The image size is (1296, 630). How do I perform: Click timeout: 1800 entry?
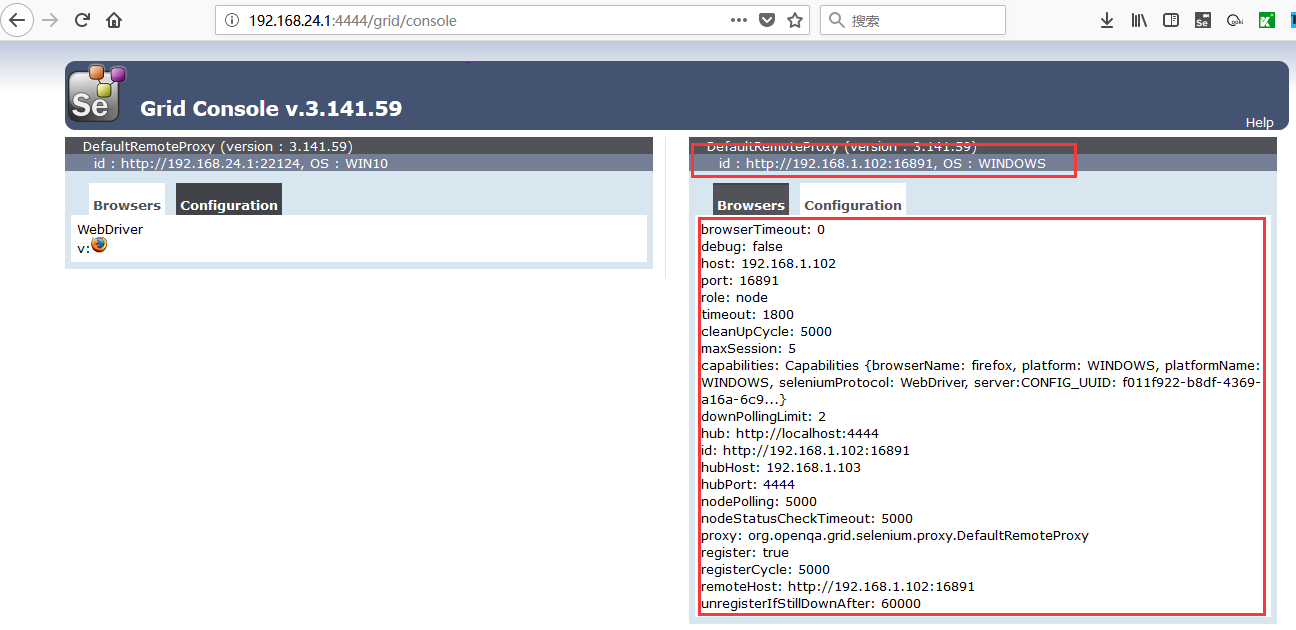tap(747, 314)
